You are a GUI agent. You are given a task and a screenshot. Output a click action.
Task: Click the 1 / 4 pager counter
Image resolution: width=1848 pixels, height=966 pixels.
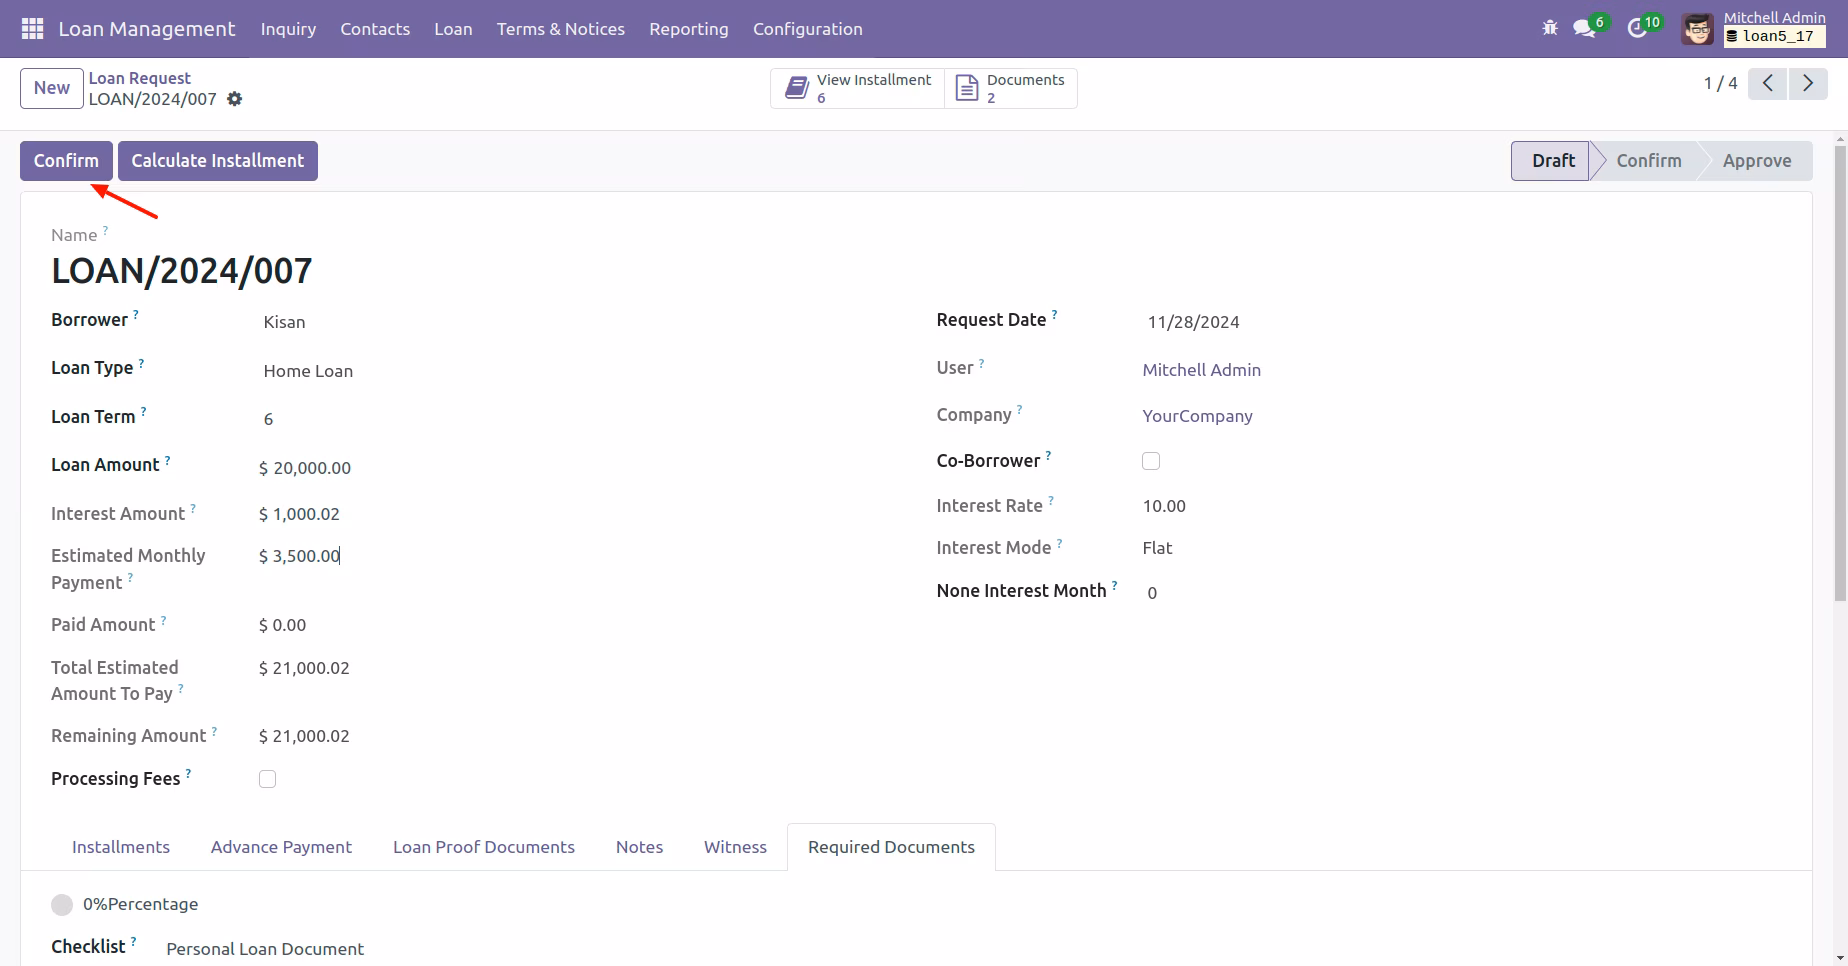click(1720, 84)
